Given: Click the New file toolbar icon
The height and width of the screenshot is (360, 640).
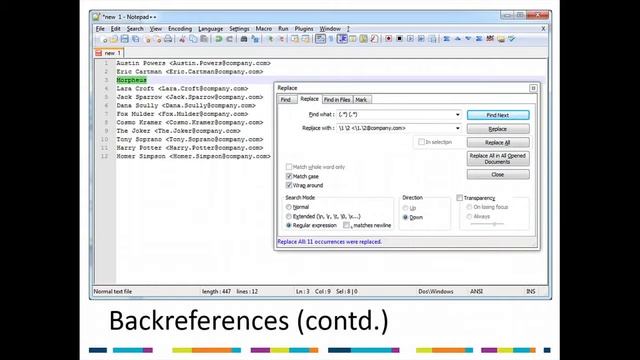Looking at the screenshot, I should 104,39.
